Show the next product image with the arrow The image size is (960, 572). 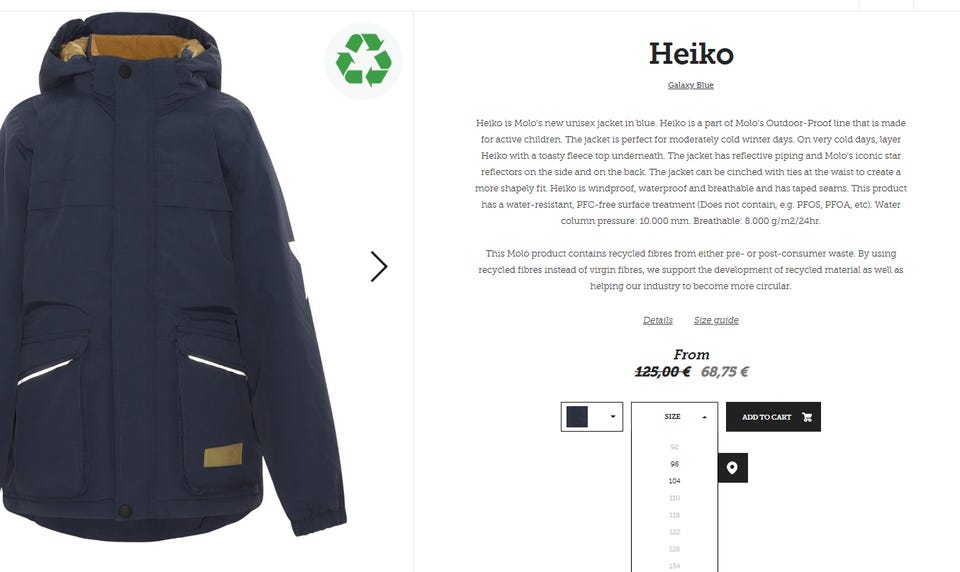[x=379, y=266]
